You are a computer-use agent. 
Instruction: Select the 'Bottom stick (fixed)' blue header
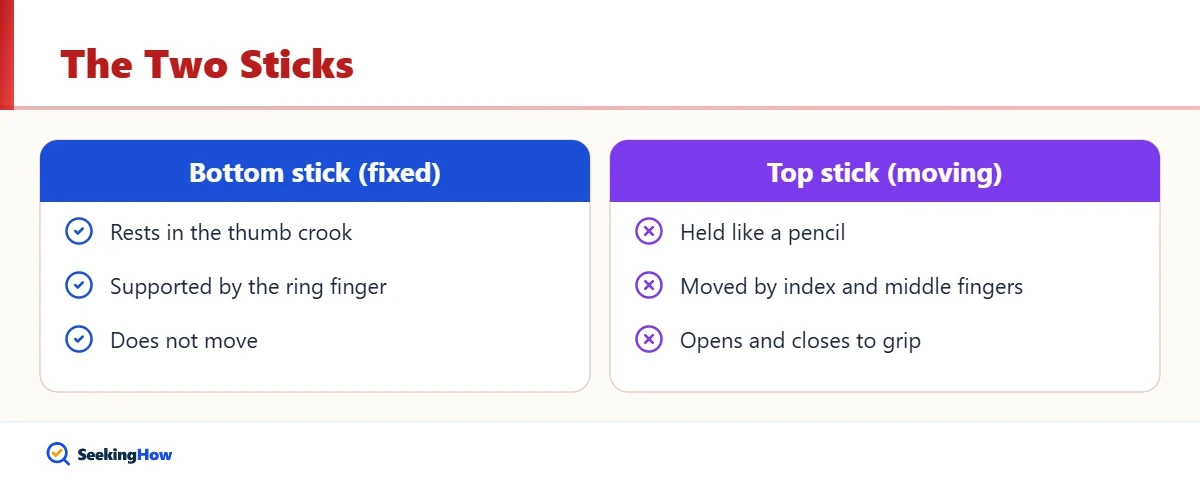[x=315, y=171]
